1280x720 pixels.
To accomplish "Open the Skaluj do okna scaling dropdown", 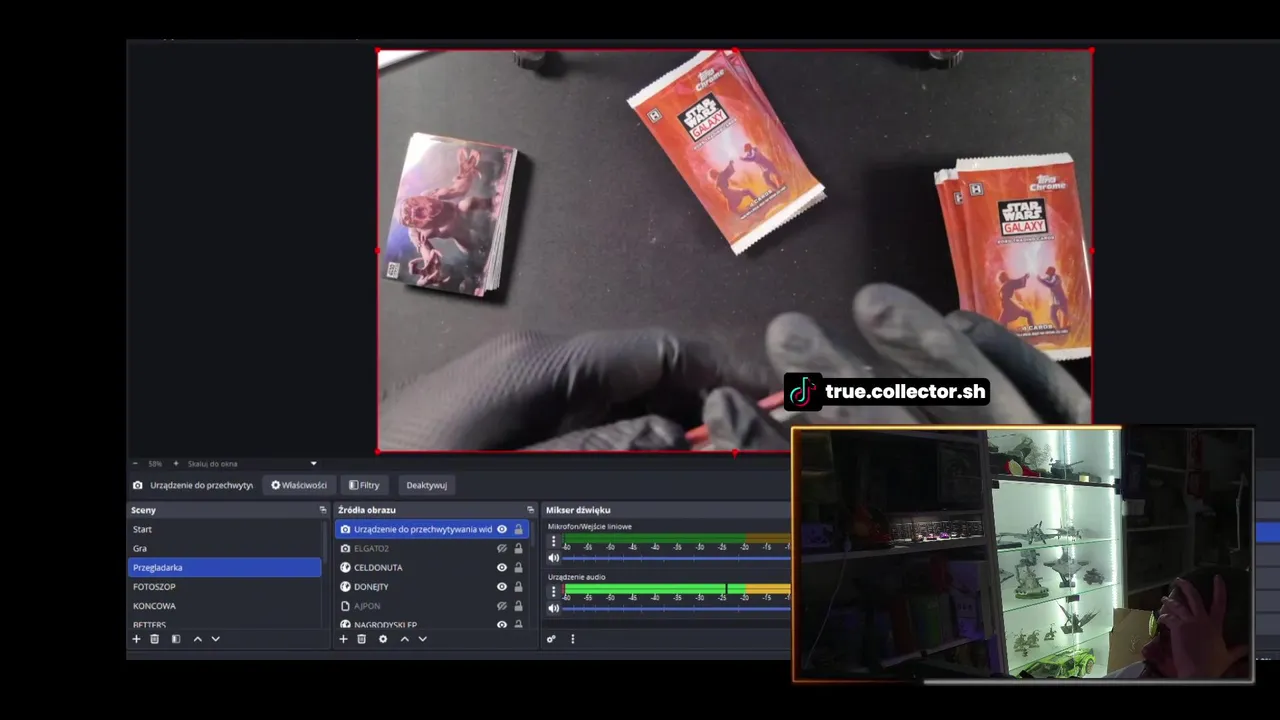I will [x=252, y=464].
